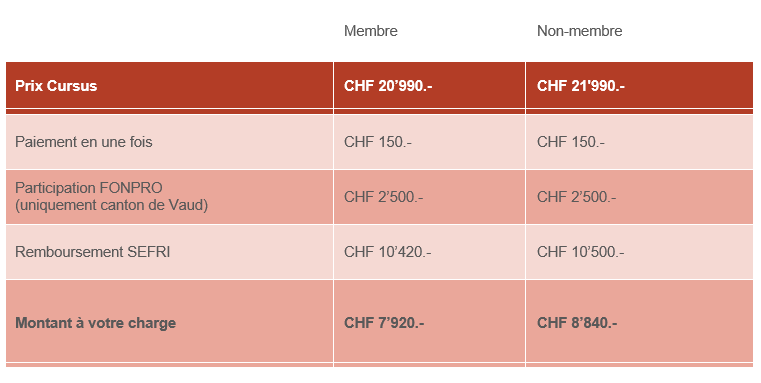
Task: Select the Prix Cursus row label
Action: 56,86
